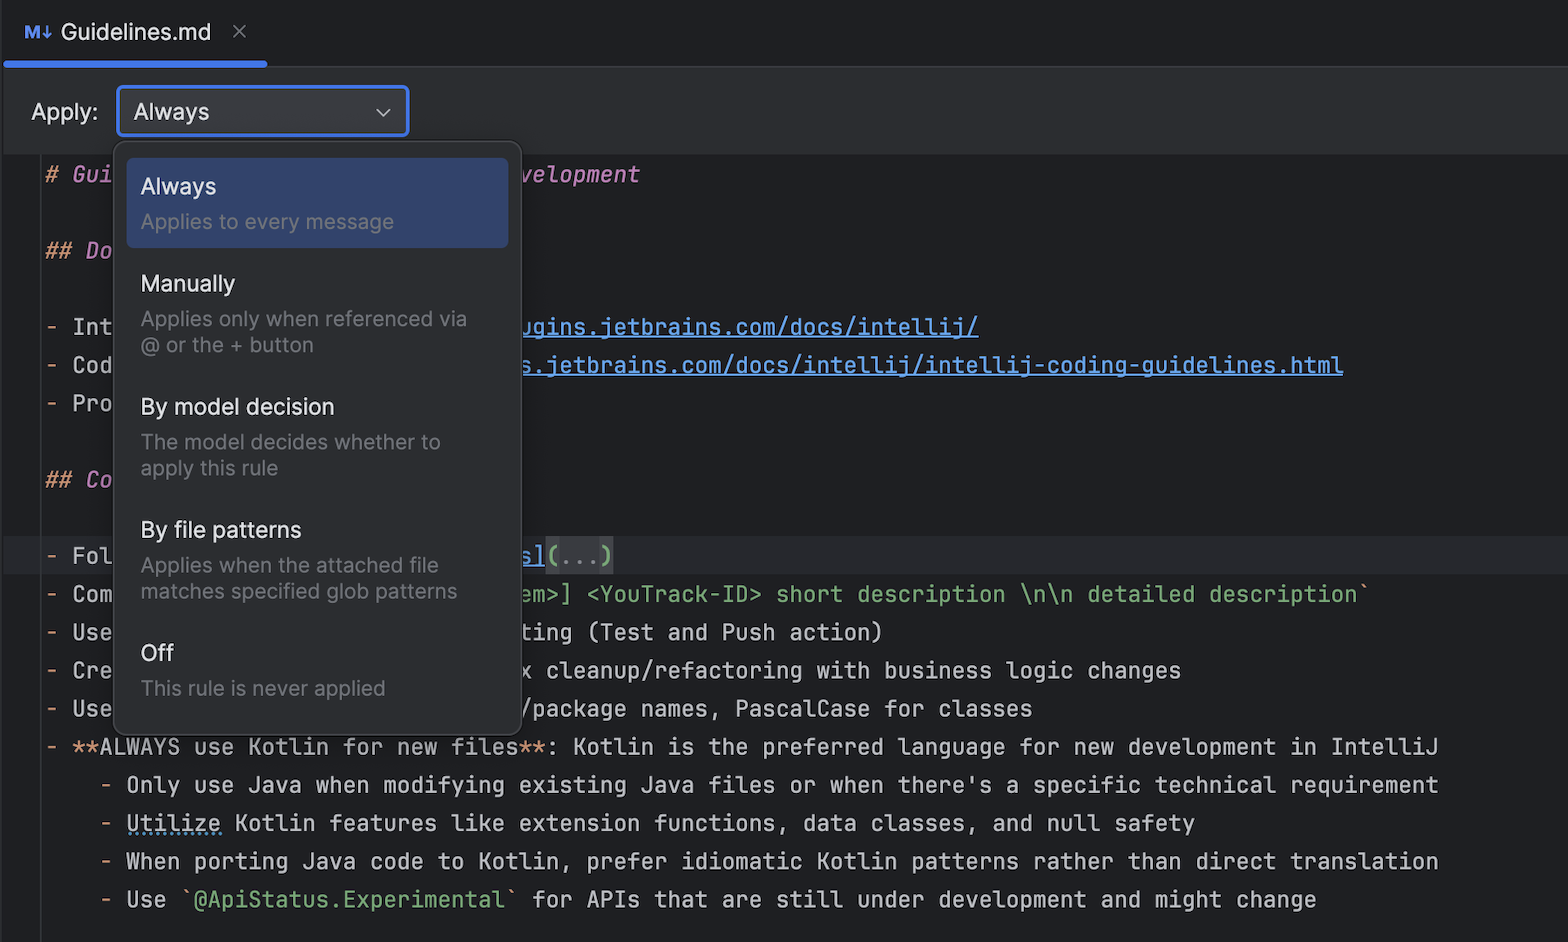The width and height of the screenshot is (1568, 942).
Task: Open the plugins.jetbrains.com/docs/intellij/ link
Action: click(750, 327)
